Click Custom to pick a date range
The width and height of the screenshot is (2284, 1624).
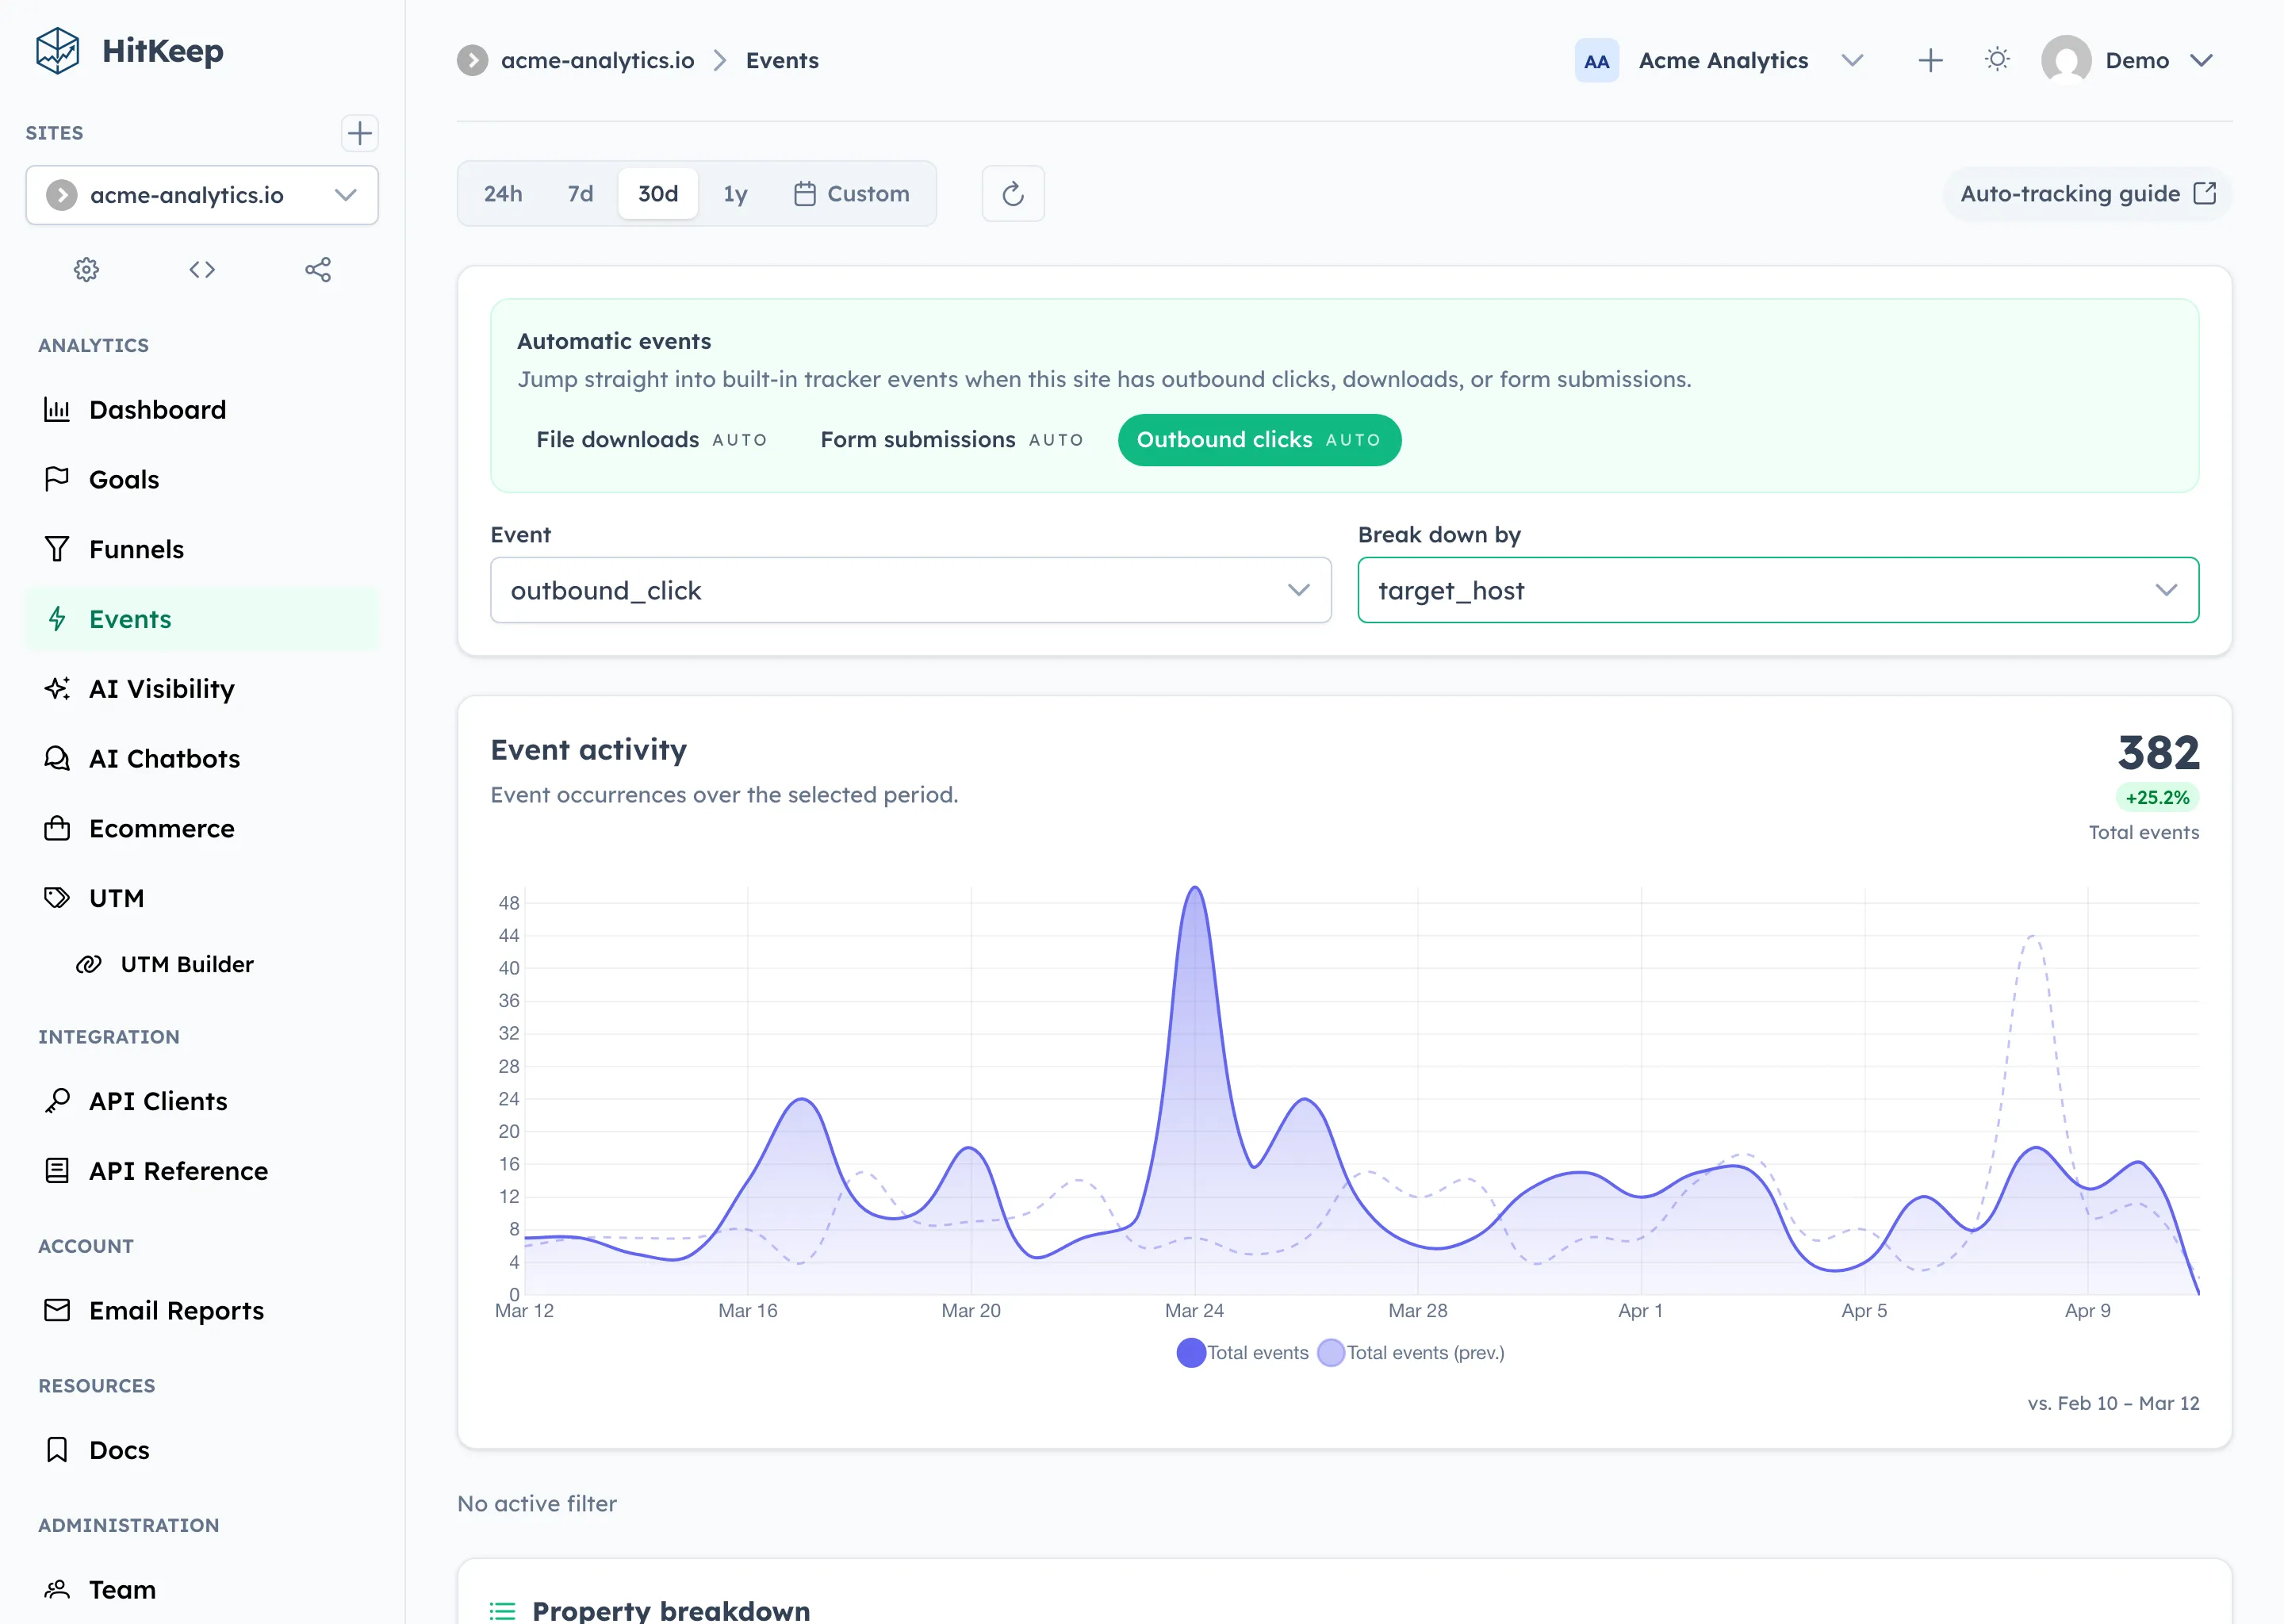tap(852, 193)
